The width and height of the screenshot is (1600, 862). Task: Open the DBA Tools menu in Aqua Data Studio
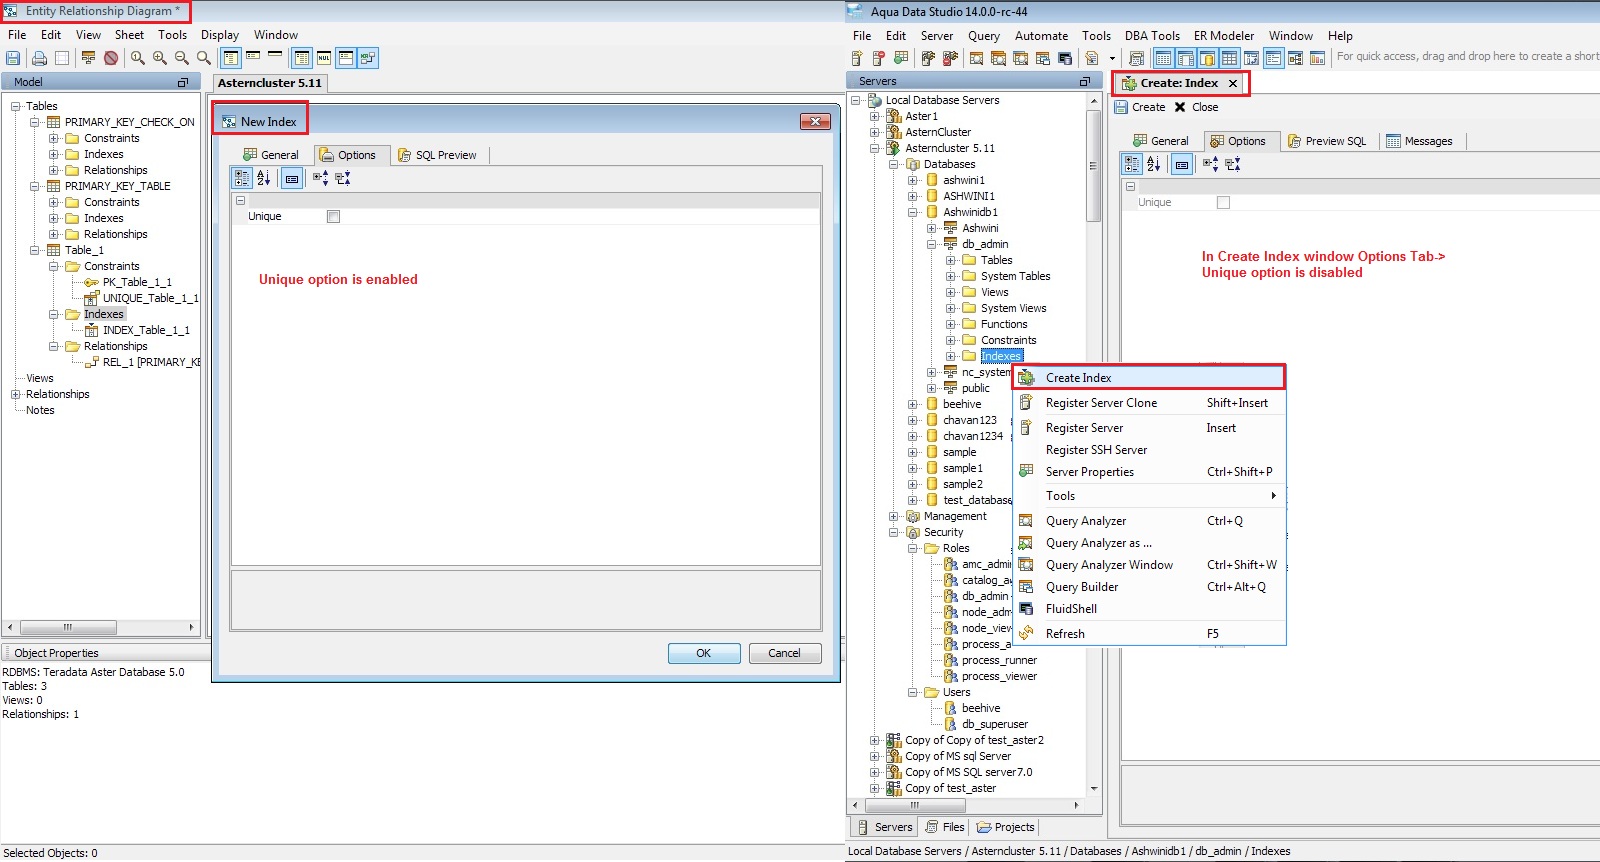[1152, 36]
